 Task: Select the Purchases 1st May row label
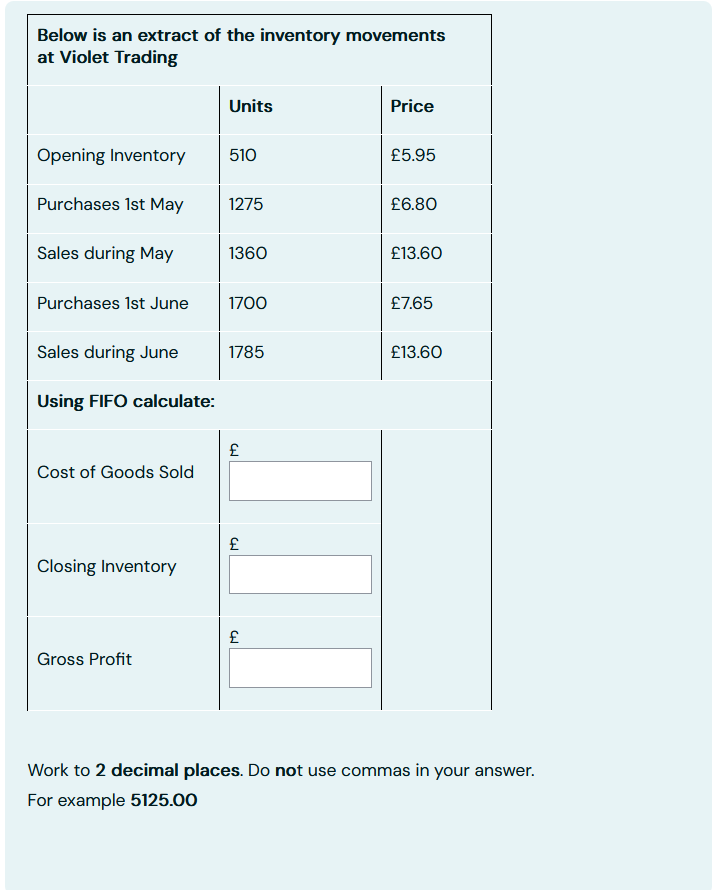[x=108, y=204]
